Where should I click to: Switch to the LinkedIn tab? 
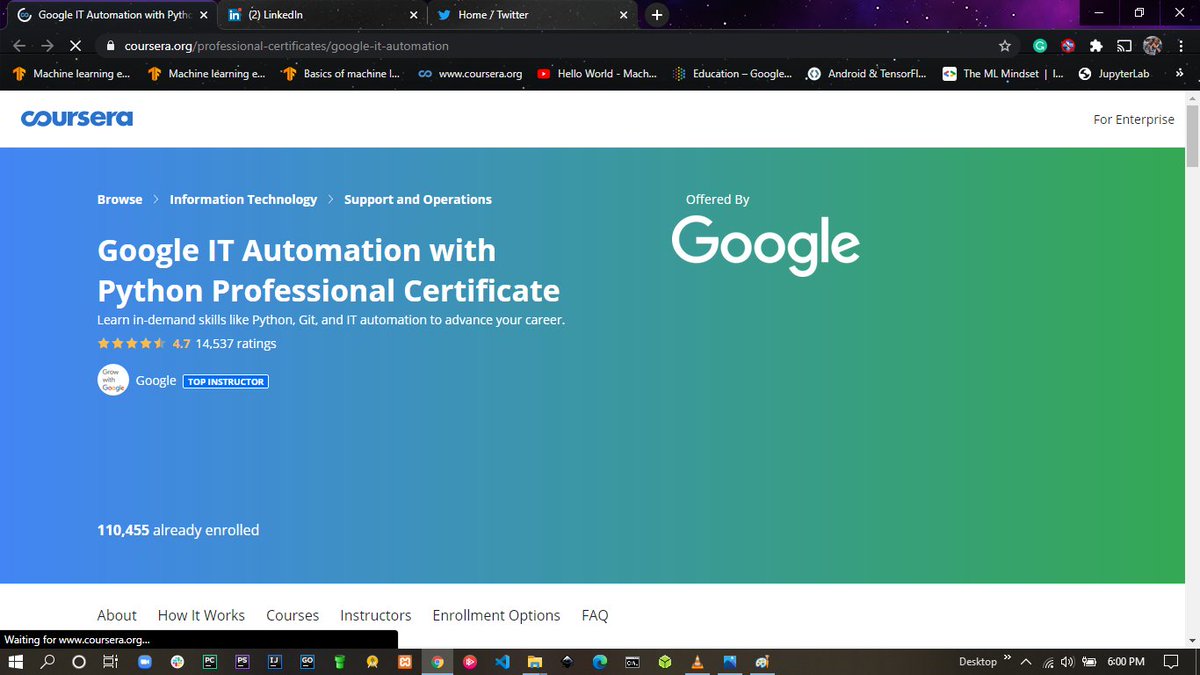[x=310, y=16]
